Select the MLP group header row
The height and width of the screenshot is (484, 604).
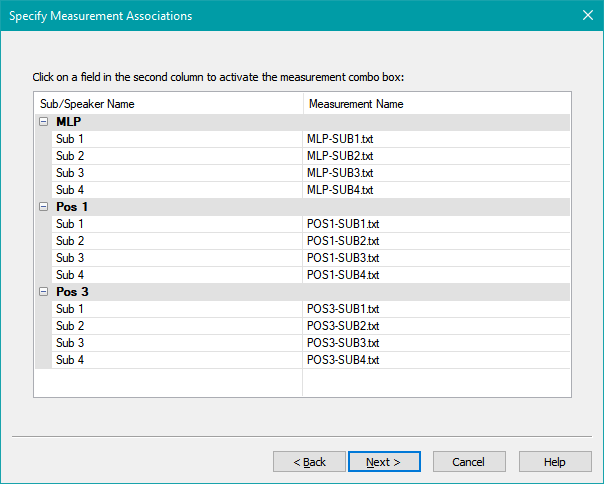(x=302, y=122)
